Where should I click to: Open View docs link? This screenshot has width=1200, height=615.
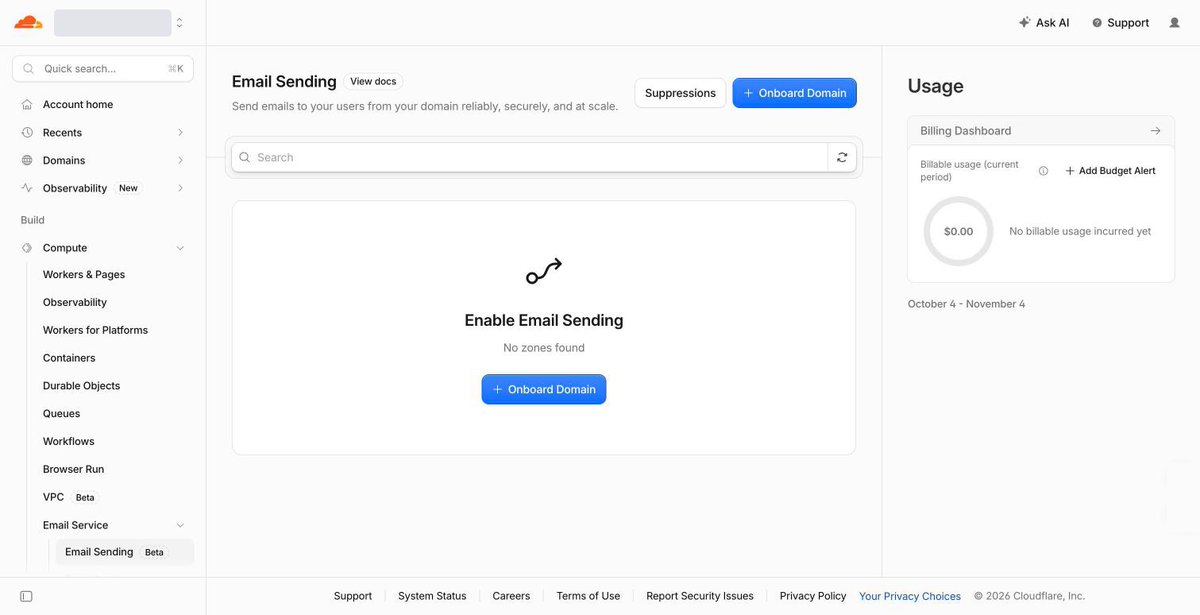(373, 82)
